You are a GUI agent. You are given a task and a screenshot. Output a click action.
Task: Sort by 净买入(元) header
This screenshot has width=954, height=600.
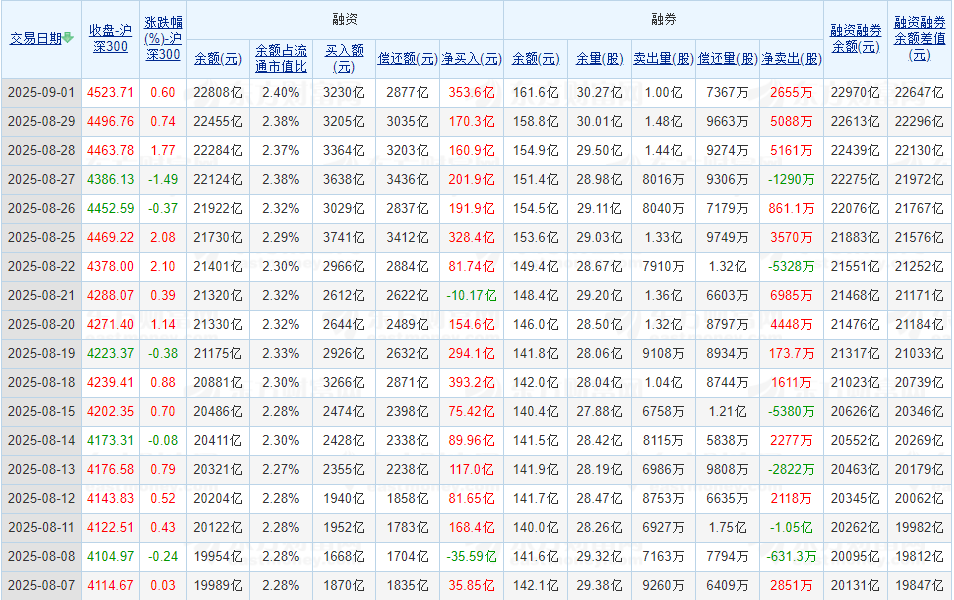[472, 59]
